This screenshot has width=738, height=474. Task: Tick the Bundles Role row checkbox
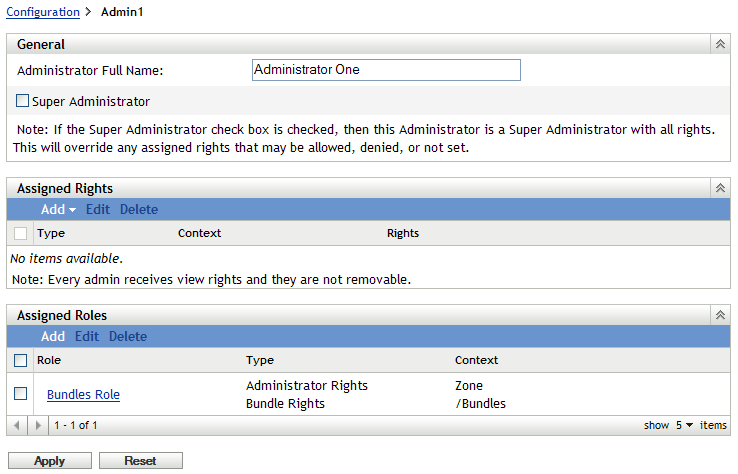(21, 394)
